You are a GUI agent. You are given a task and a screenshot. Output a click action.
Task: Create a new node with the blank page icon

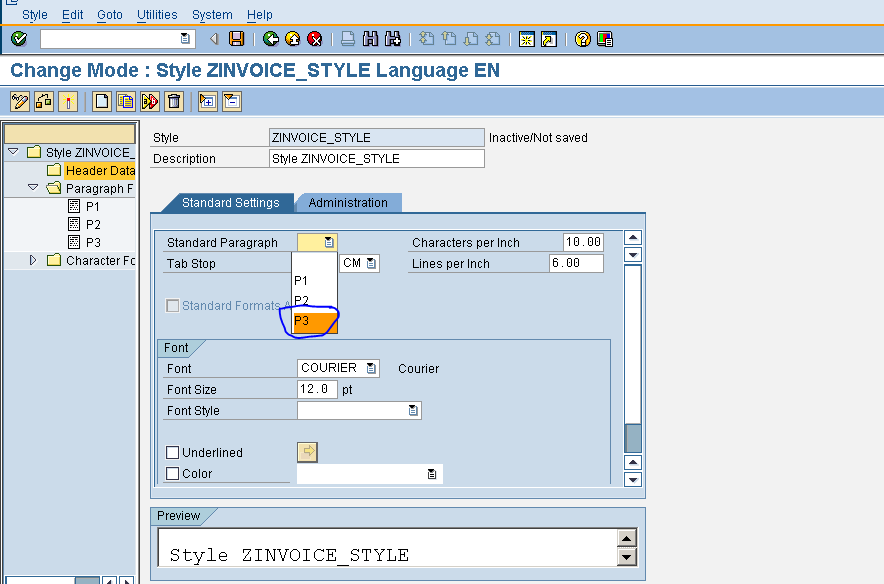[101, 101]
